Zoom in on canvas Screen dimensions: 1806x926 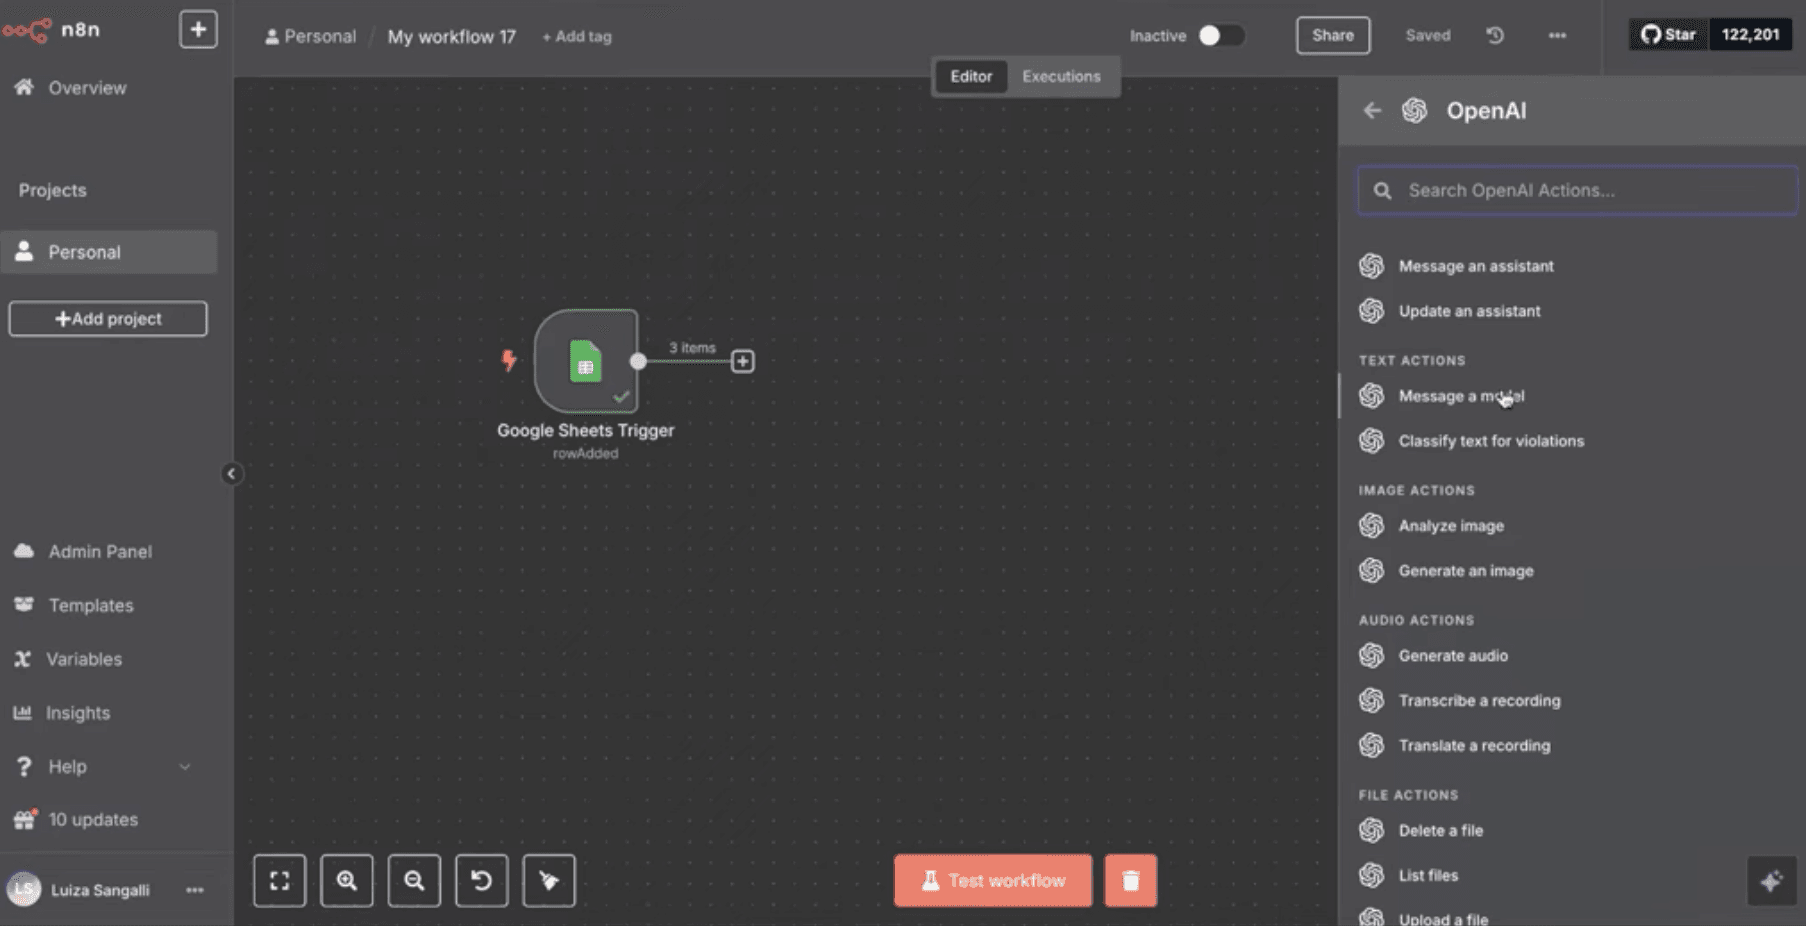(x=347, y=881)
